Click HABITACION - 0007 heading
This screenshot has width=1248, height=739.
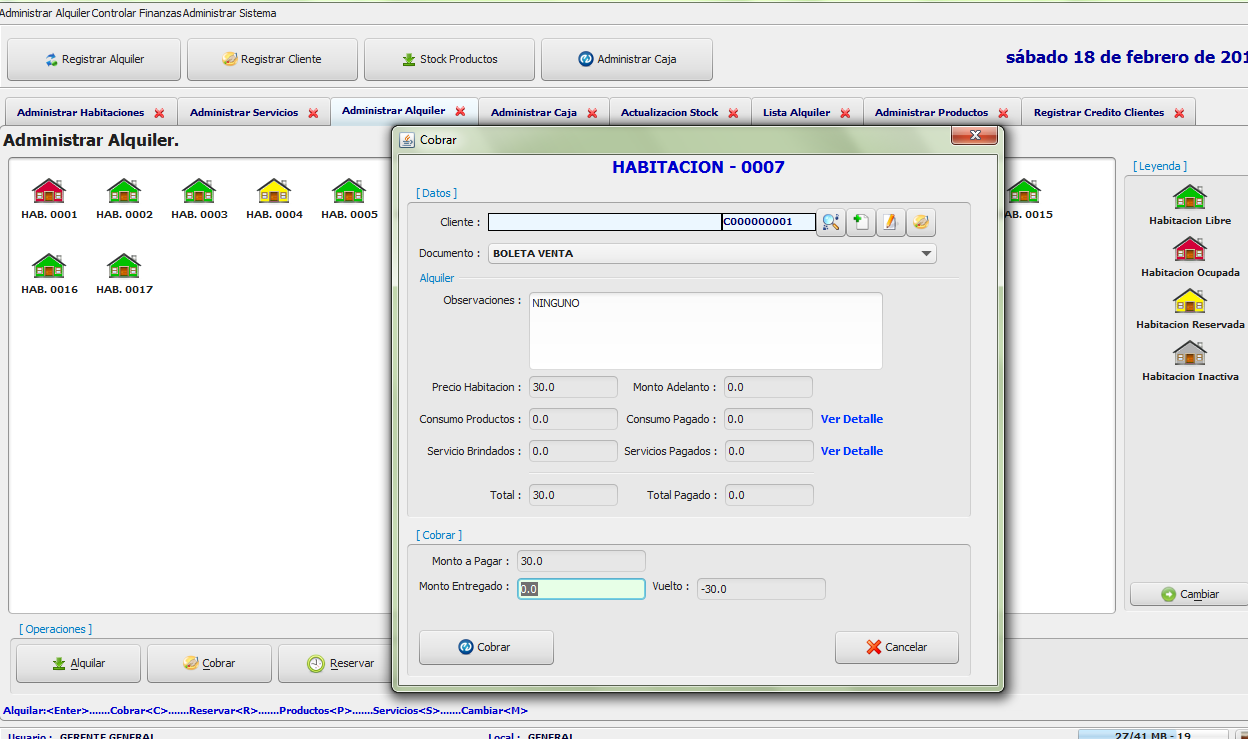click(x=698, y=167)
